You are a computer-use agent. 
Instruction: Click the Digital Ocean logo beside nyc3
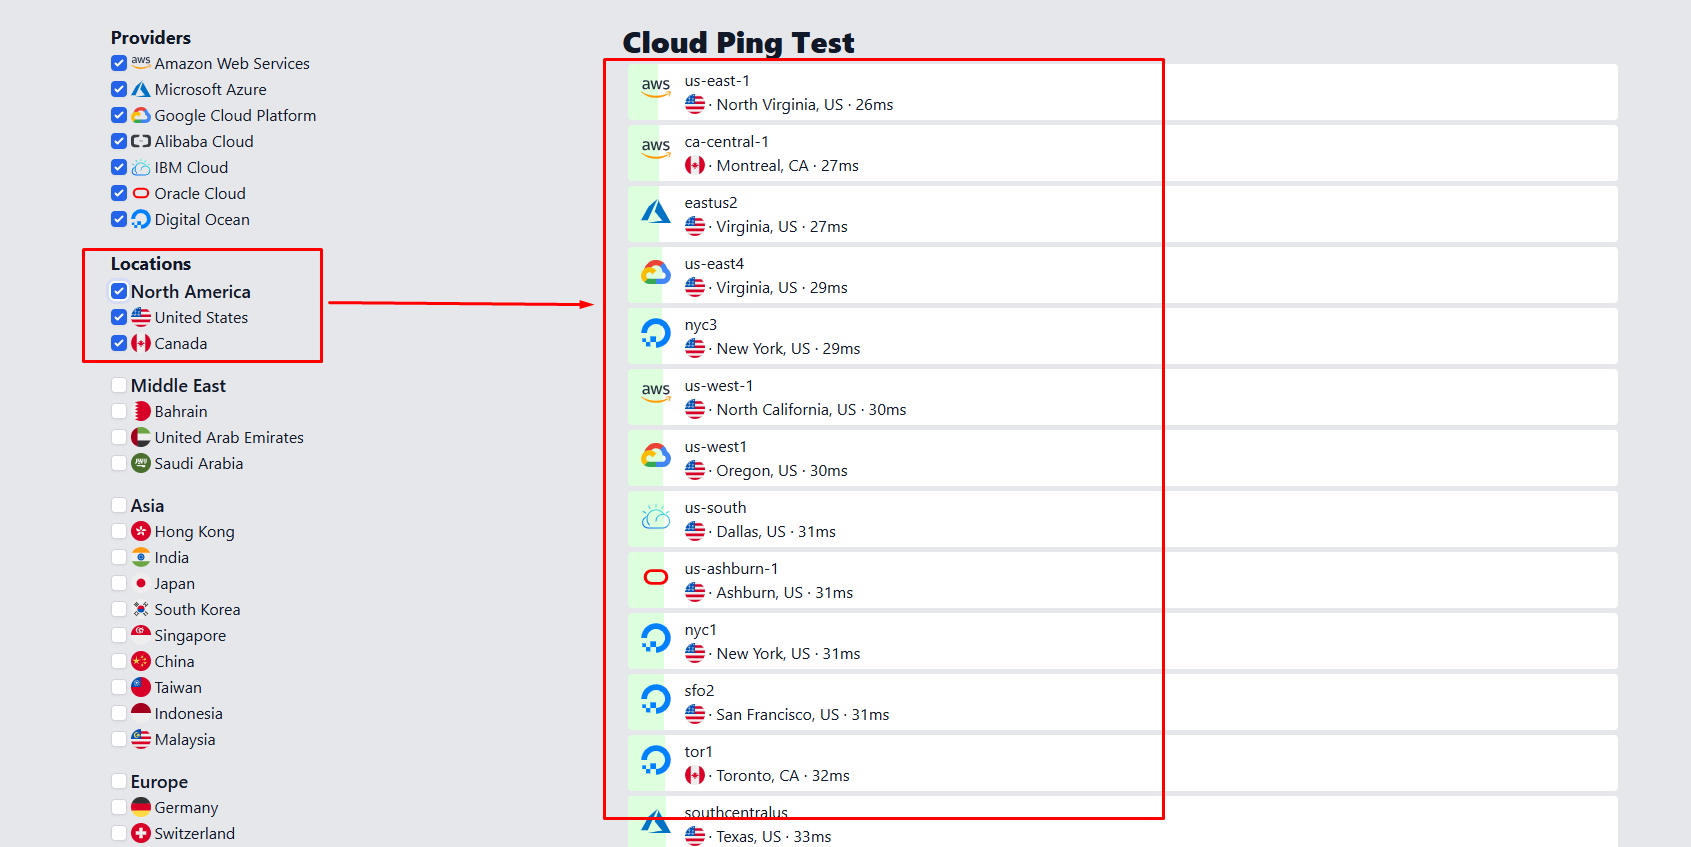pos(655,333)
